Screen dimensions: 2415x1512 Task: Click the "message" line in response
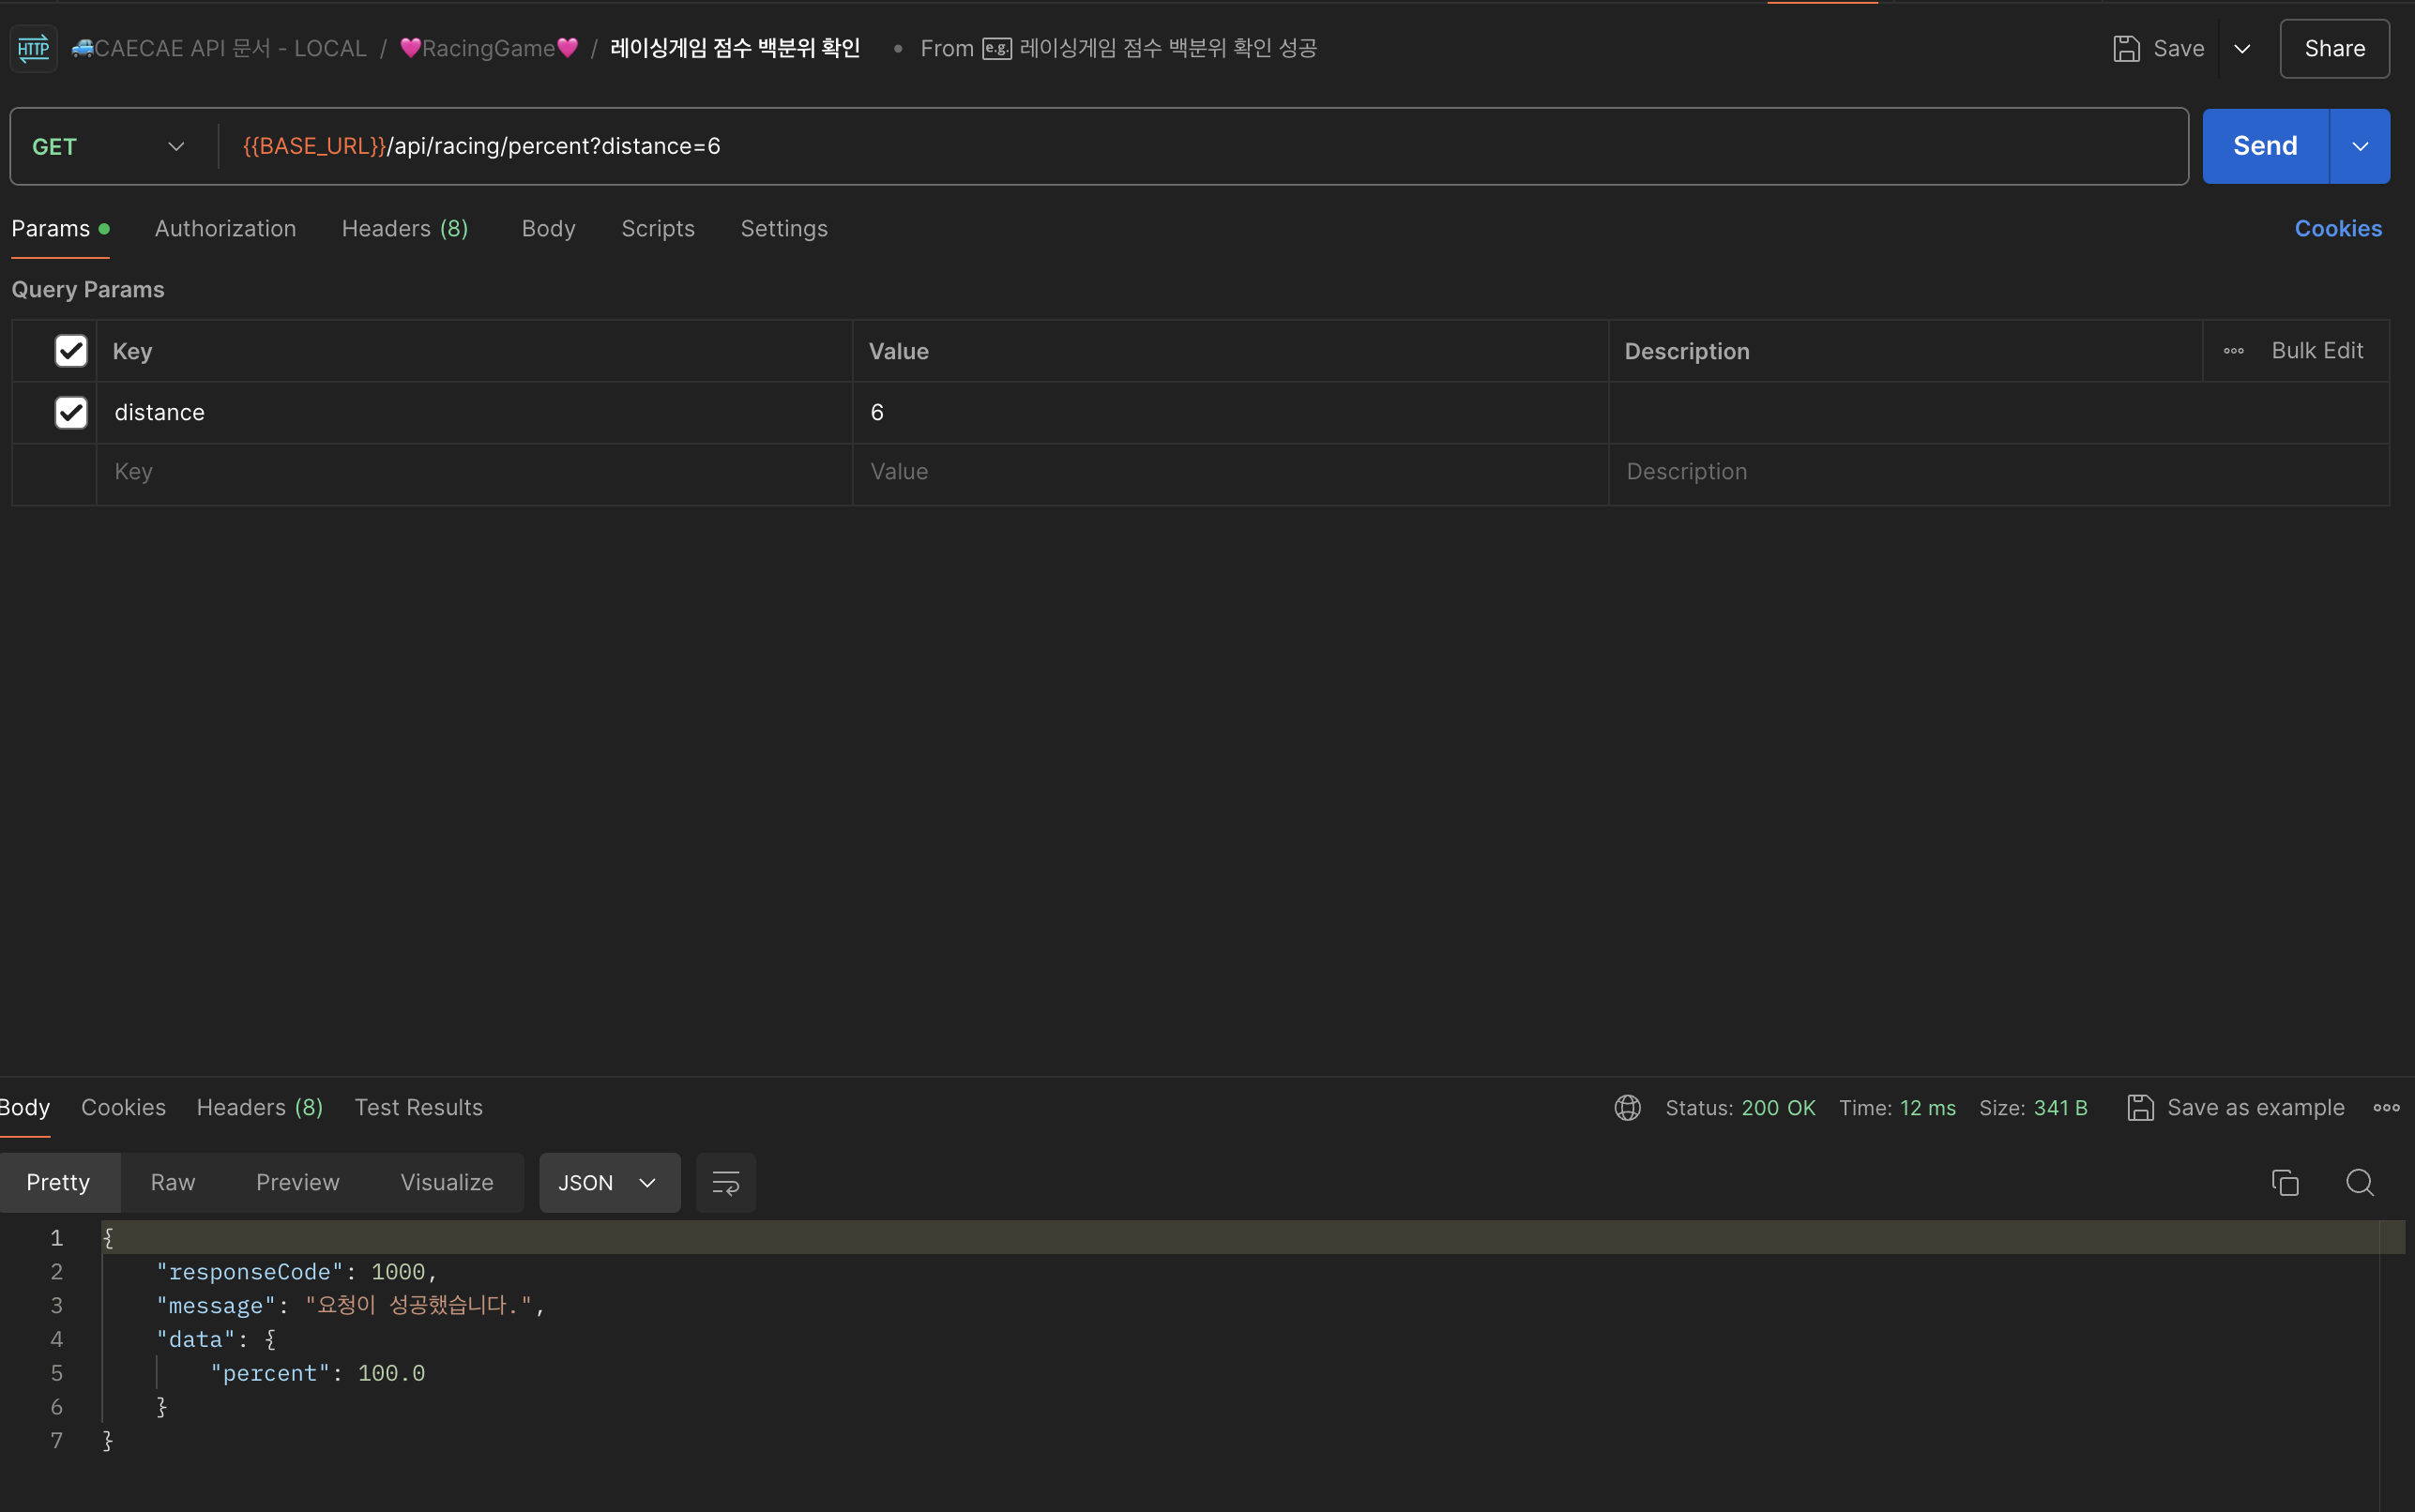(350, 1305)
